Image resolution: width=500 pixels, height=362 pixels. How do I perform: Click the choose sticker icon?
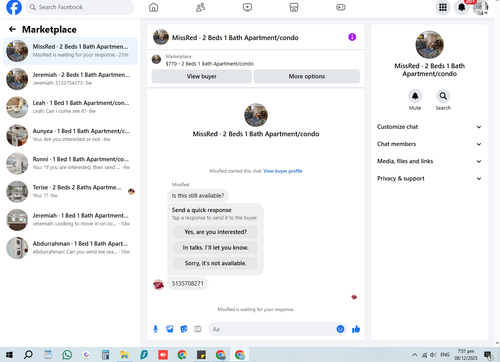coord(184,329)
